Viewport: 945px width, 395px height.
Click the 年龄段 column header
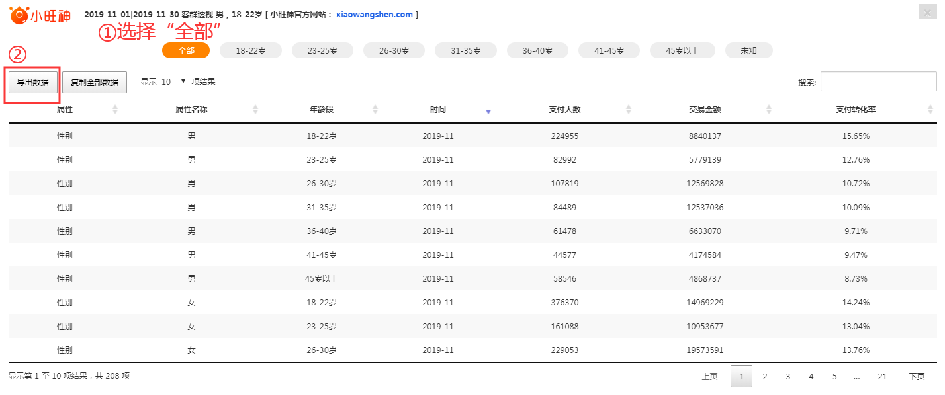pyautogui.click(x=321, y=110)
